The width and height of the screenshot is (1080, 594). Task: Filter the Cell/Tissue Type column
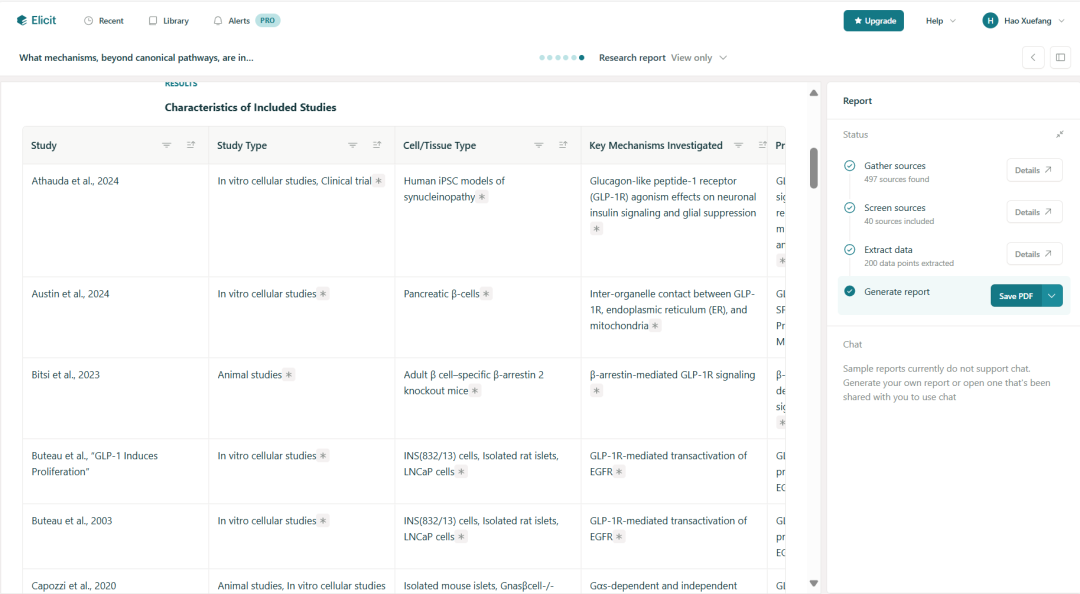539,146
